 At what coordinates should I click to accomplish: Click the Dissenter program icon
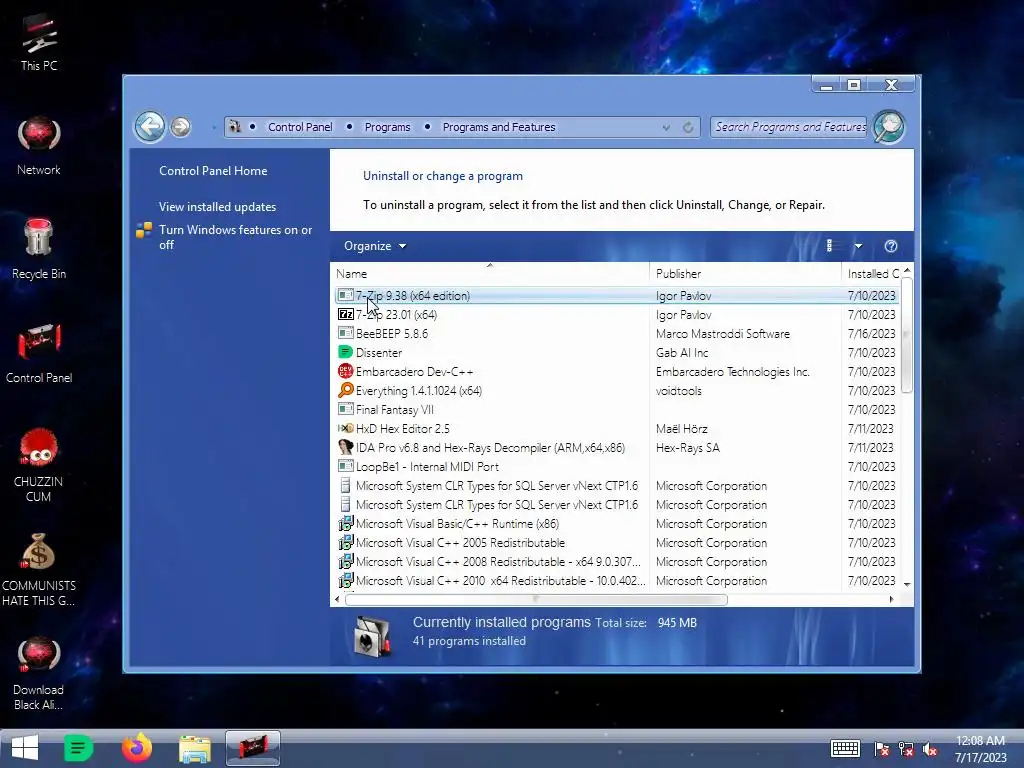click(x=345, y=352)
